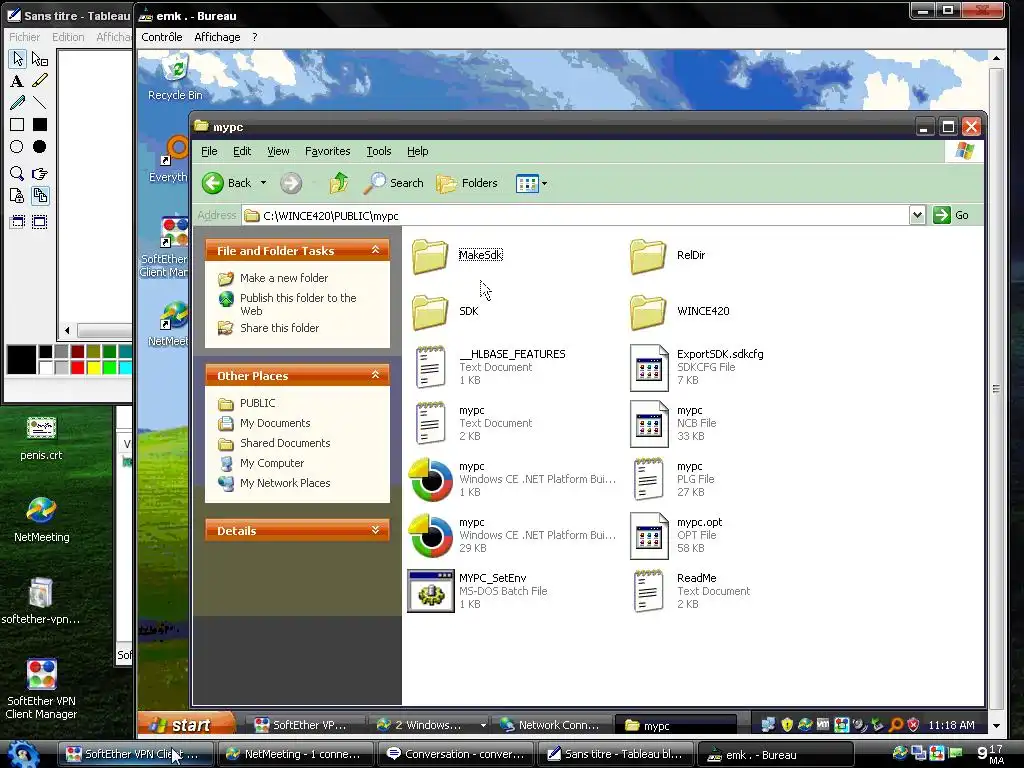The width and height of the screenshot is (1024, 768).
Task: Click the Make a new folder link
Action: pyautogui.click(x=283, y=278)
